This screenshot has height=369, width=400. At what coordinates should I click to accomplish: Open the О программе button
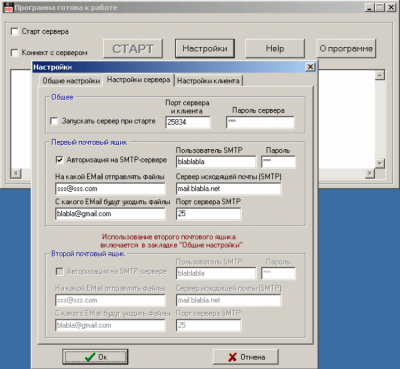(346, 49)
